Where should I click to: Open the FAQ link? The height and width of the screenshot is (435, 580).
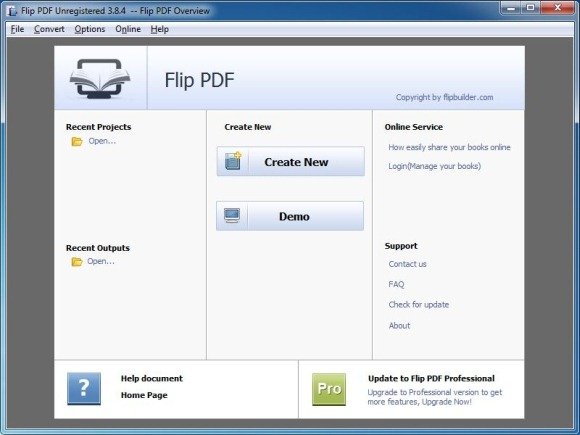click(x=397, y=284)
